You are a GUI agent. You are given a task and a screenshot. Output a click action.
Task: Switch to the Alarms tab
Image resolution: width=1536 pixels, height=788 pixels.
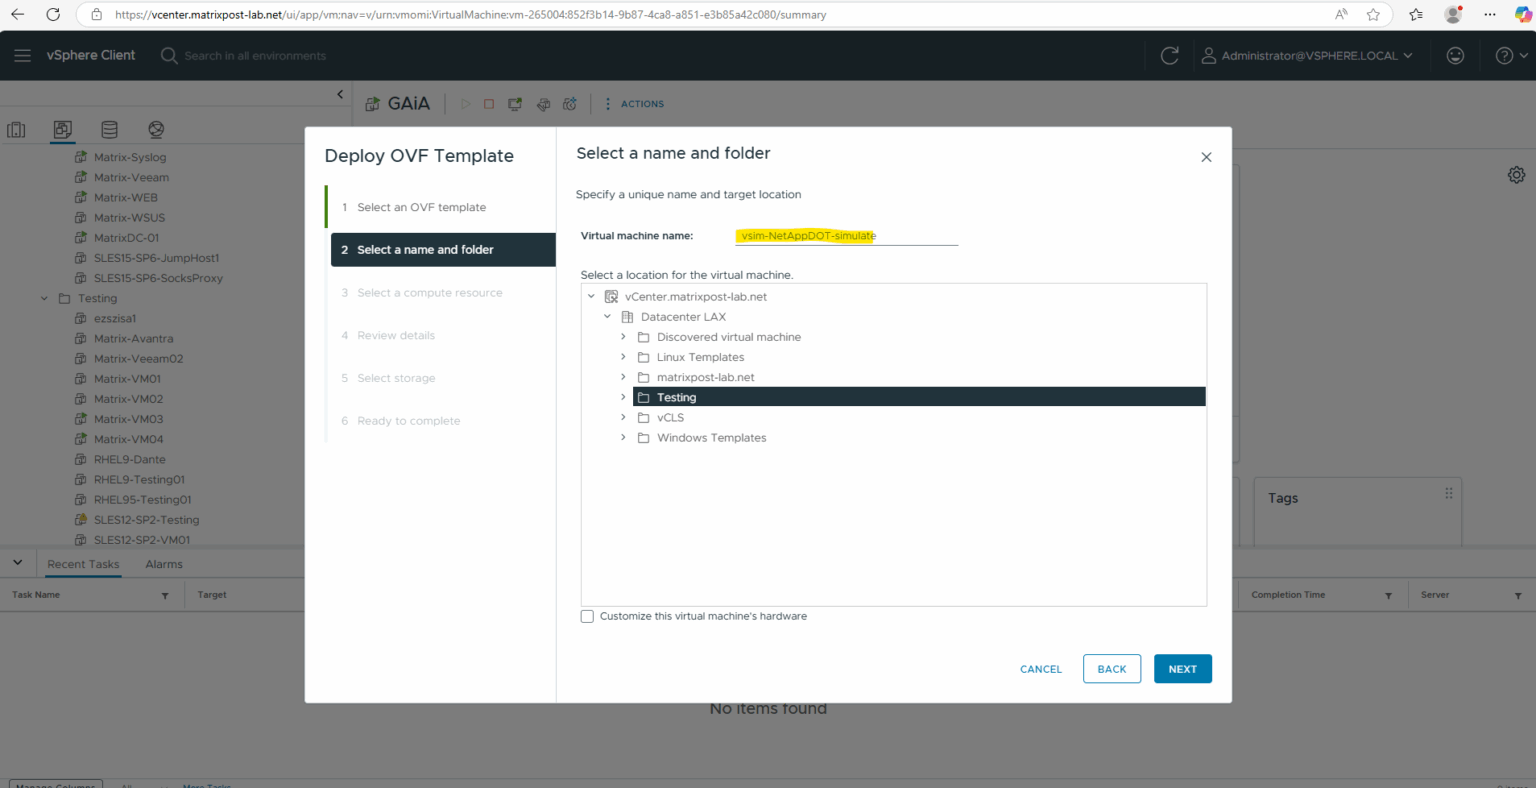(163, 564)
